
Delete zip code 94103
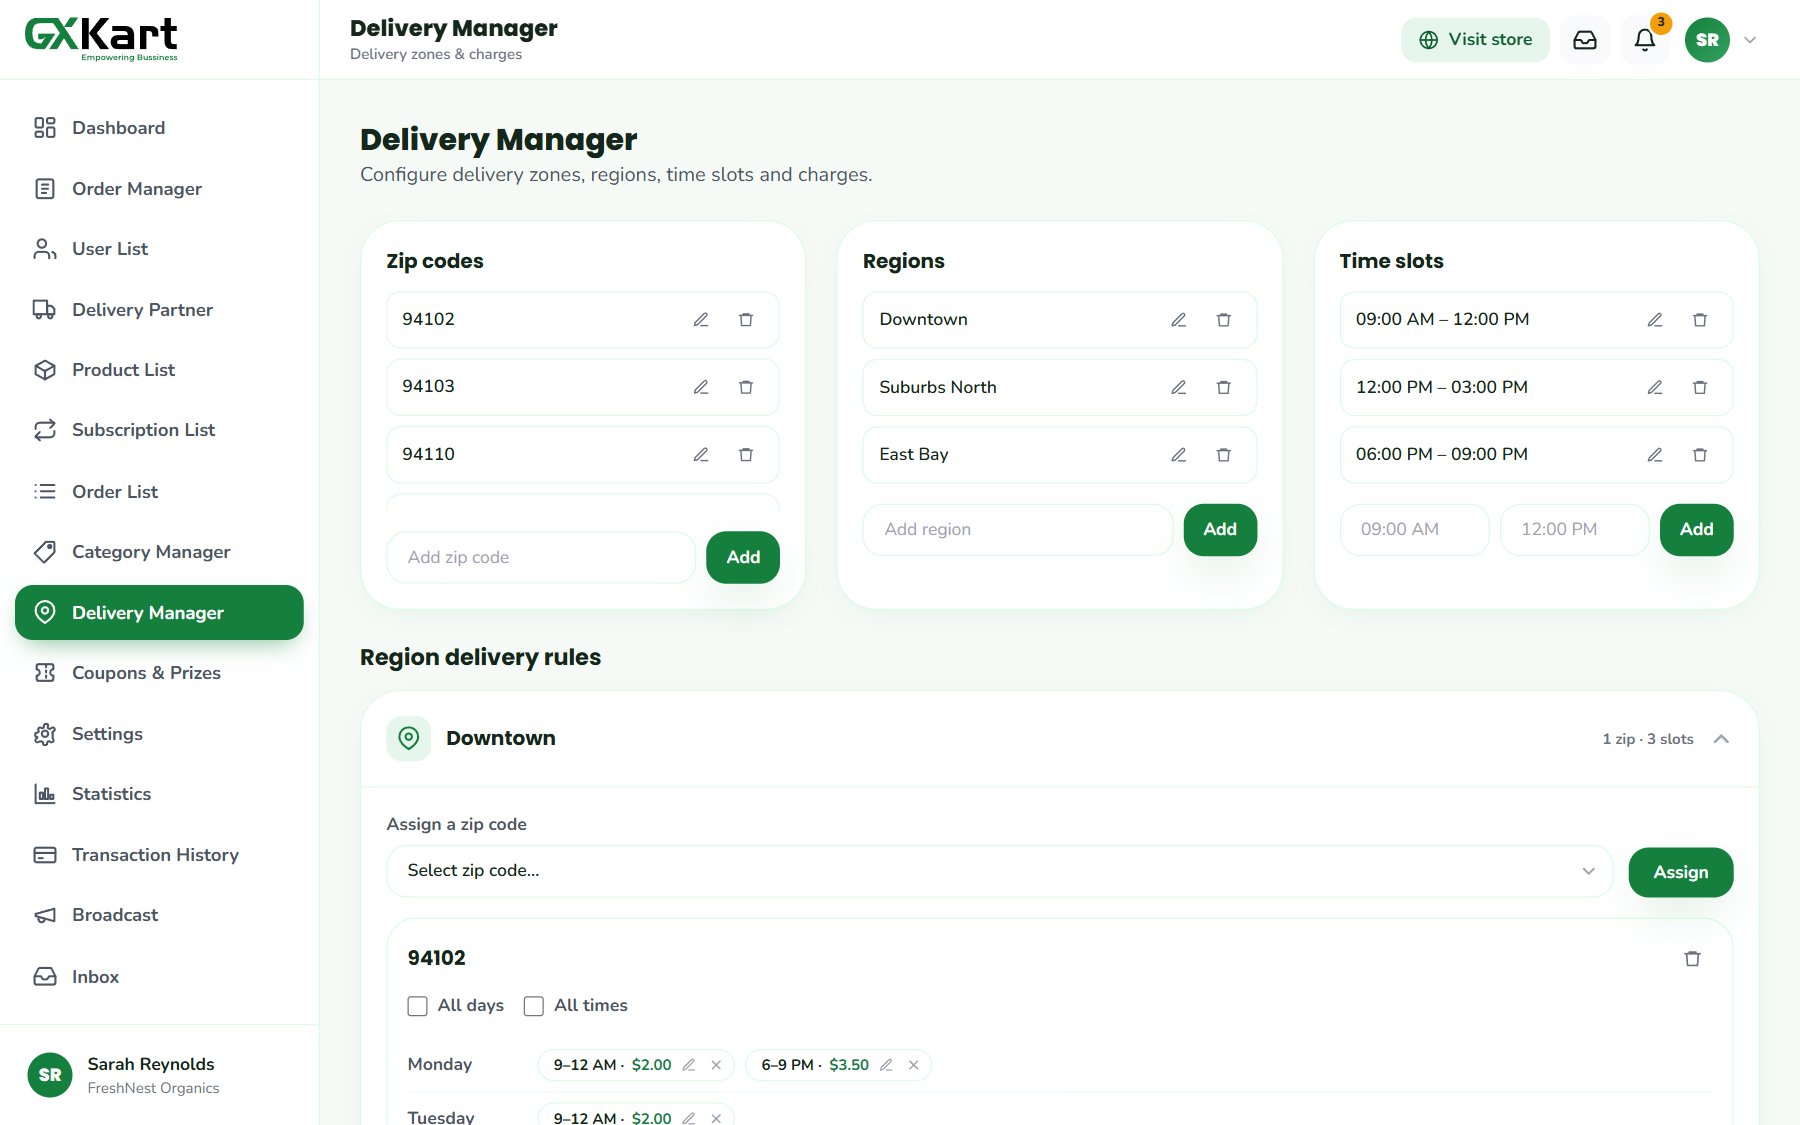click(x=746, y=387)
